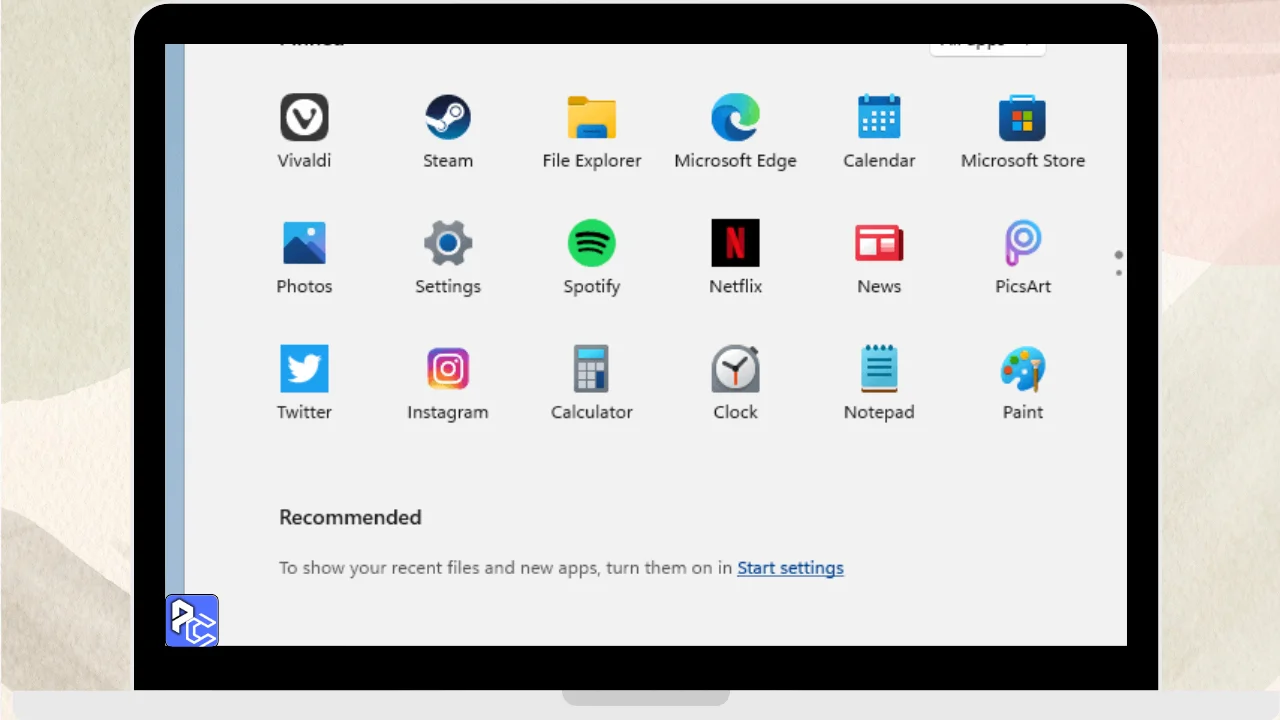1280x720 pixels.
Task: Click the Recommended section heading
Action: tap(350, 517)
